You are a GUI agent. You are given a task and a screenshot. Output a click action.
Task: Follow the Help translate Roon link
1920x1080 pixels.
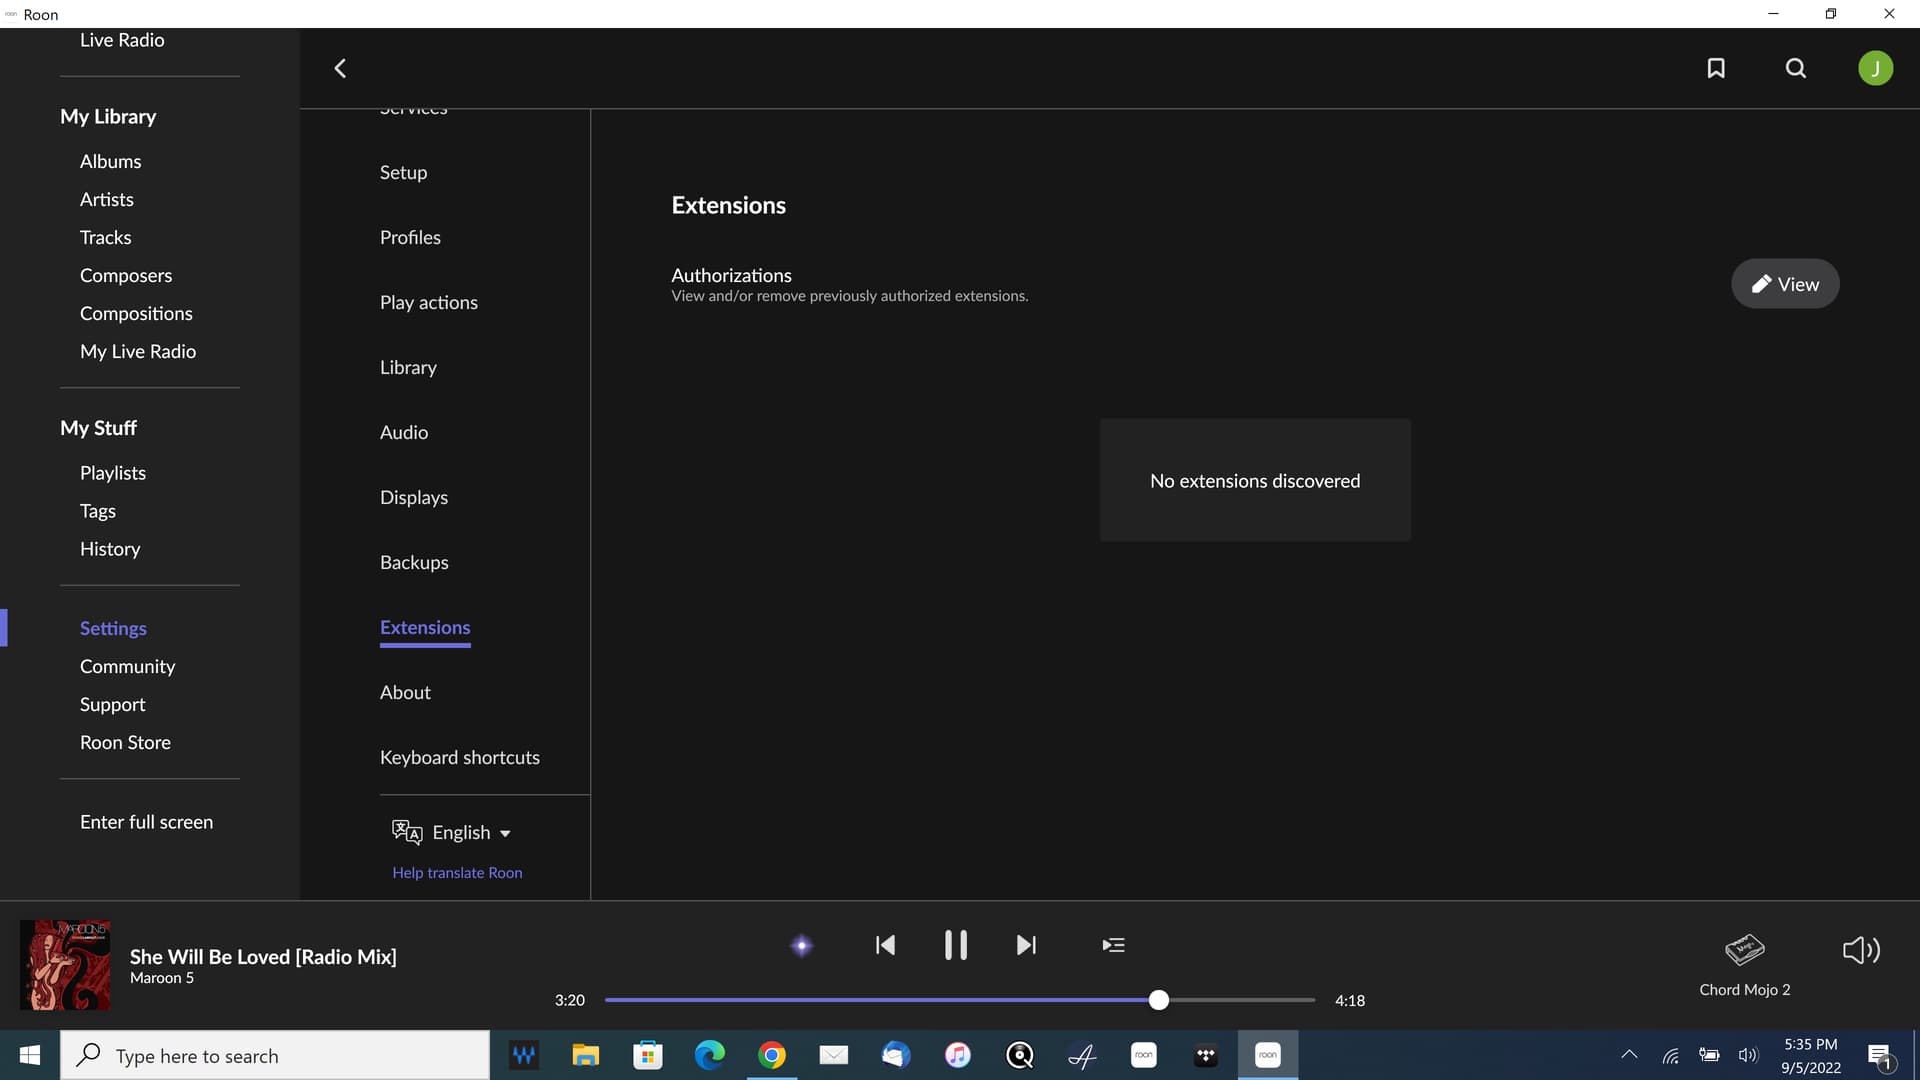point(457,872)
